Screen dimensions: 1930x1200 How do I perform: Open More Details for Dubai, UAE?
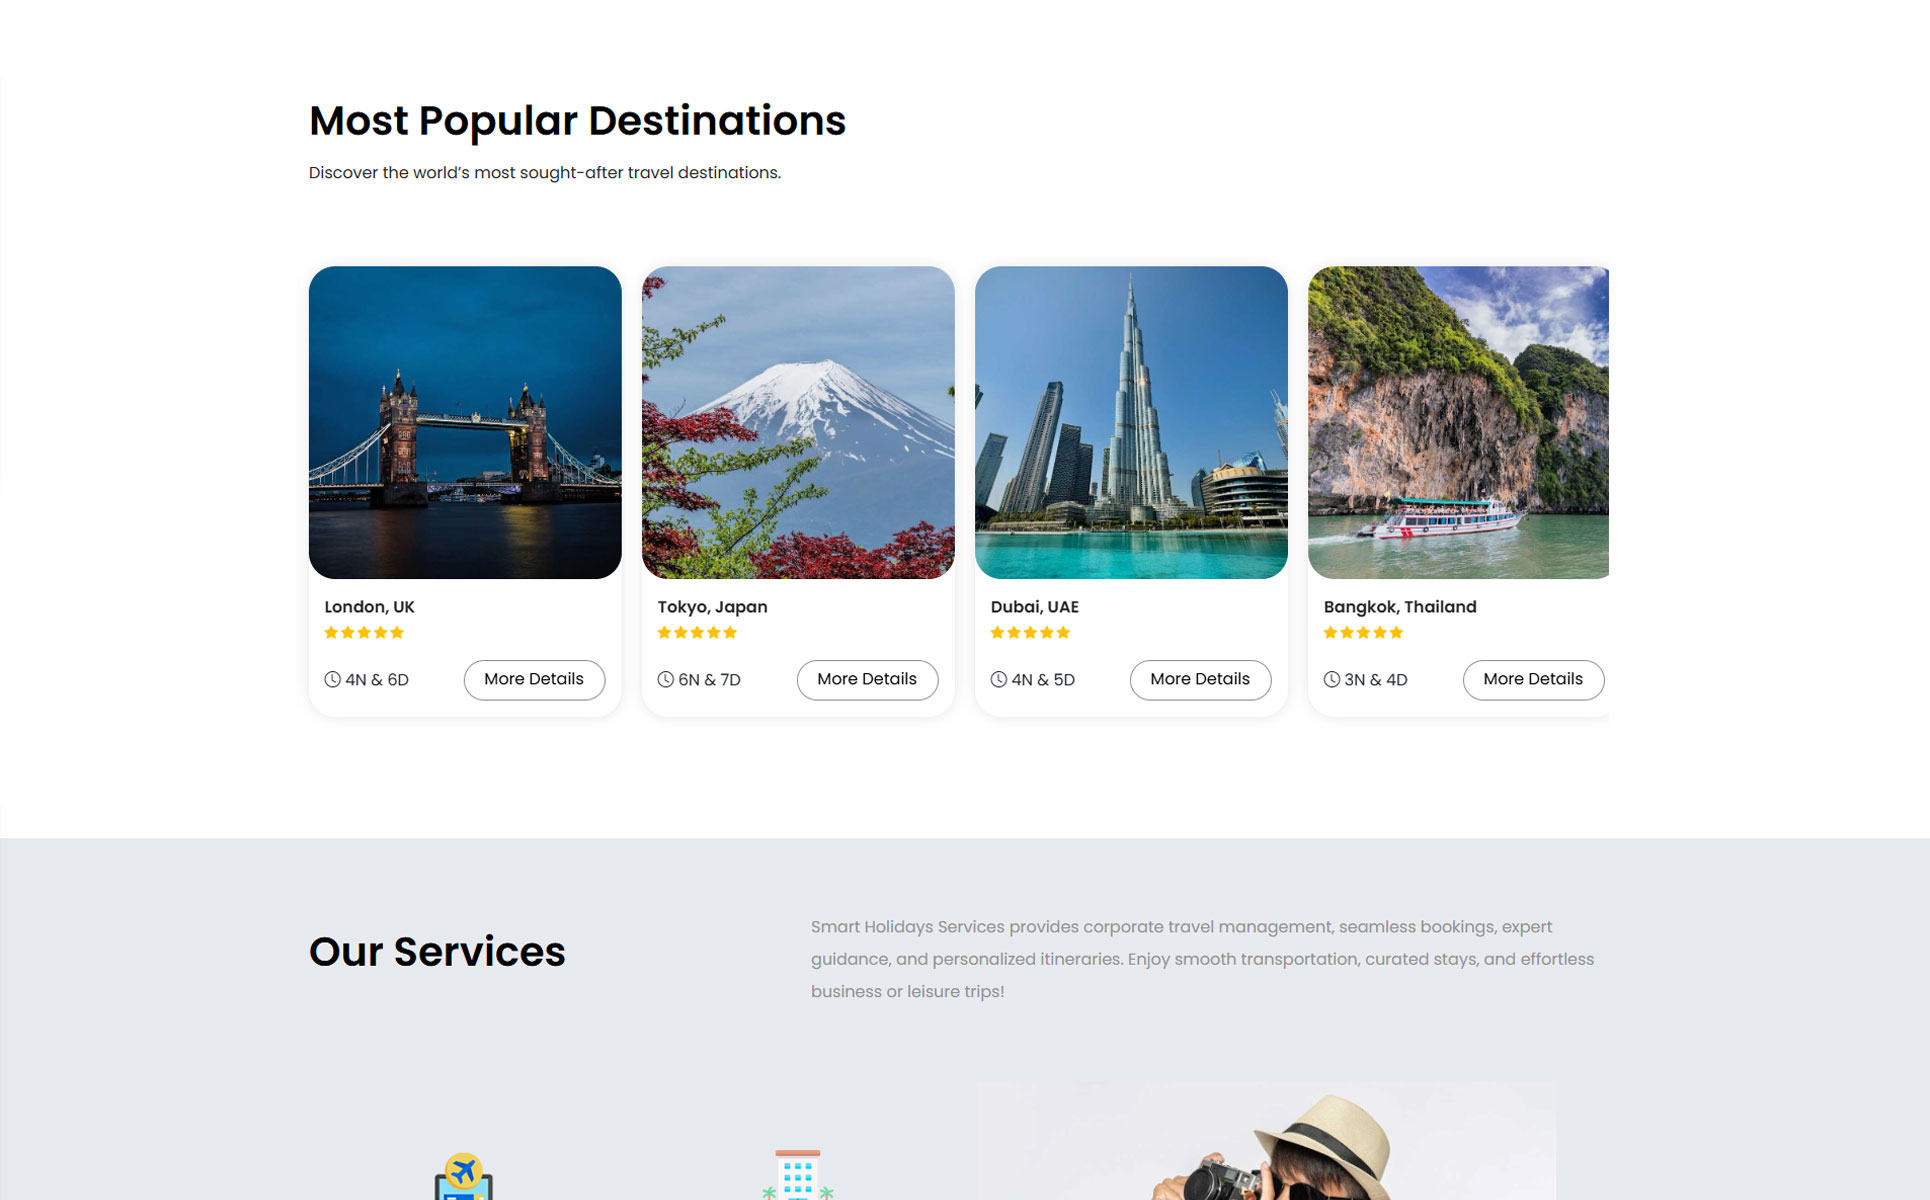tap(1200, 680)
